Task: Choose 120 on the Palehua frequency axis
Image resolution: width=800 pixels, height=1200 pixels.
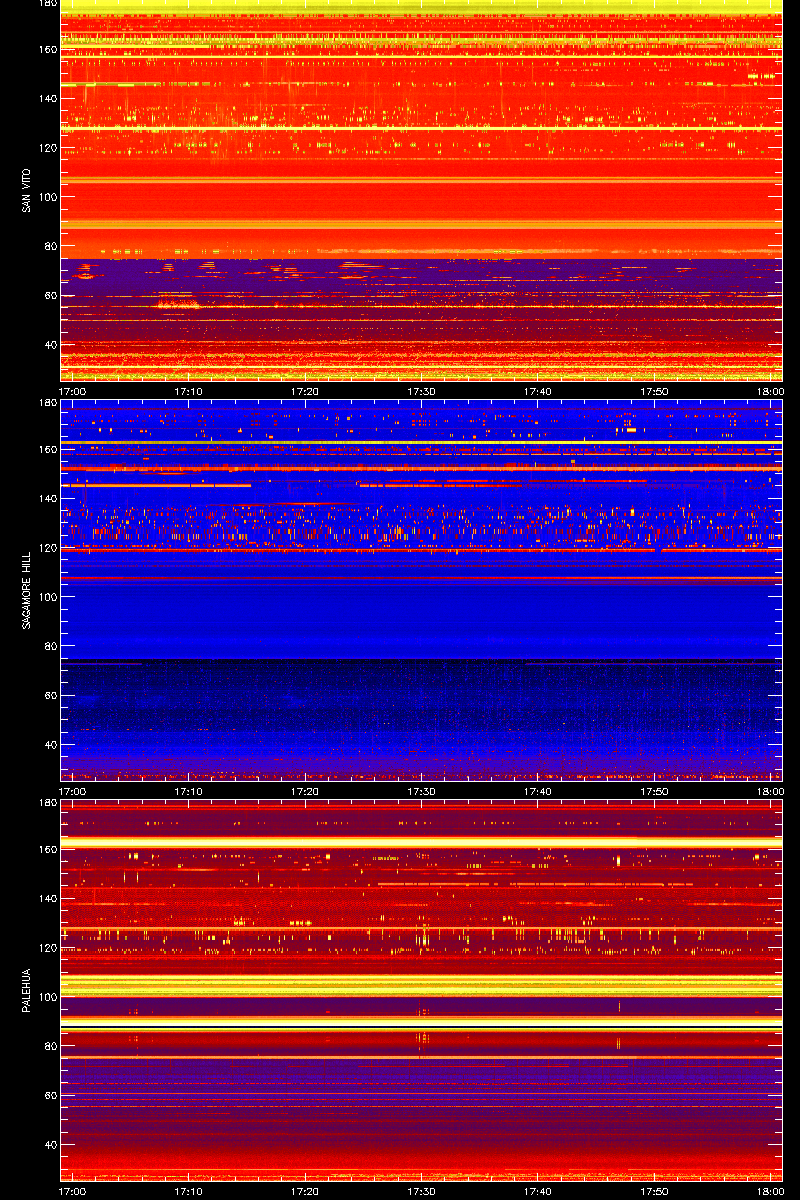Action: pos(46,949)
